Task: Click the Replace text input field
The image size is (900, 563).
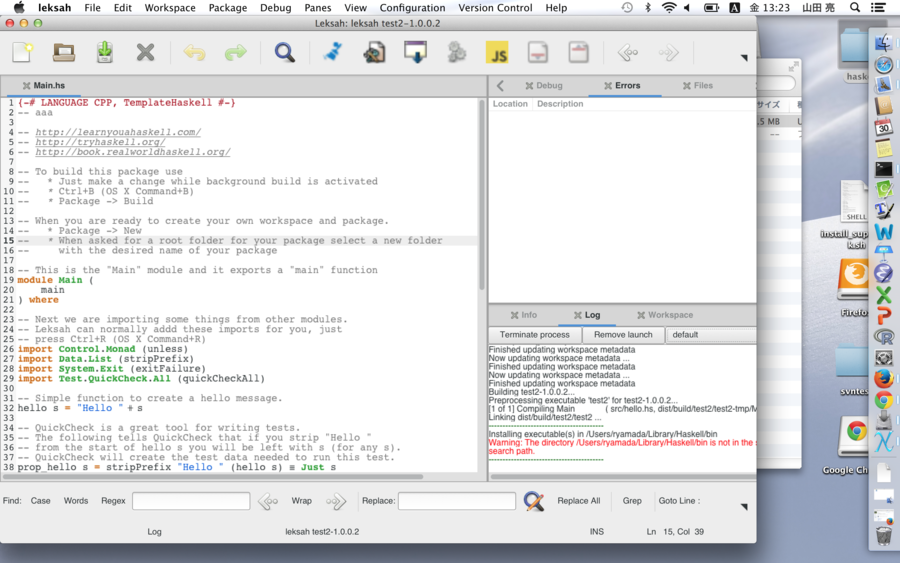Action: click(x=457, y=501)
